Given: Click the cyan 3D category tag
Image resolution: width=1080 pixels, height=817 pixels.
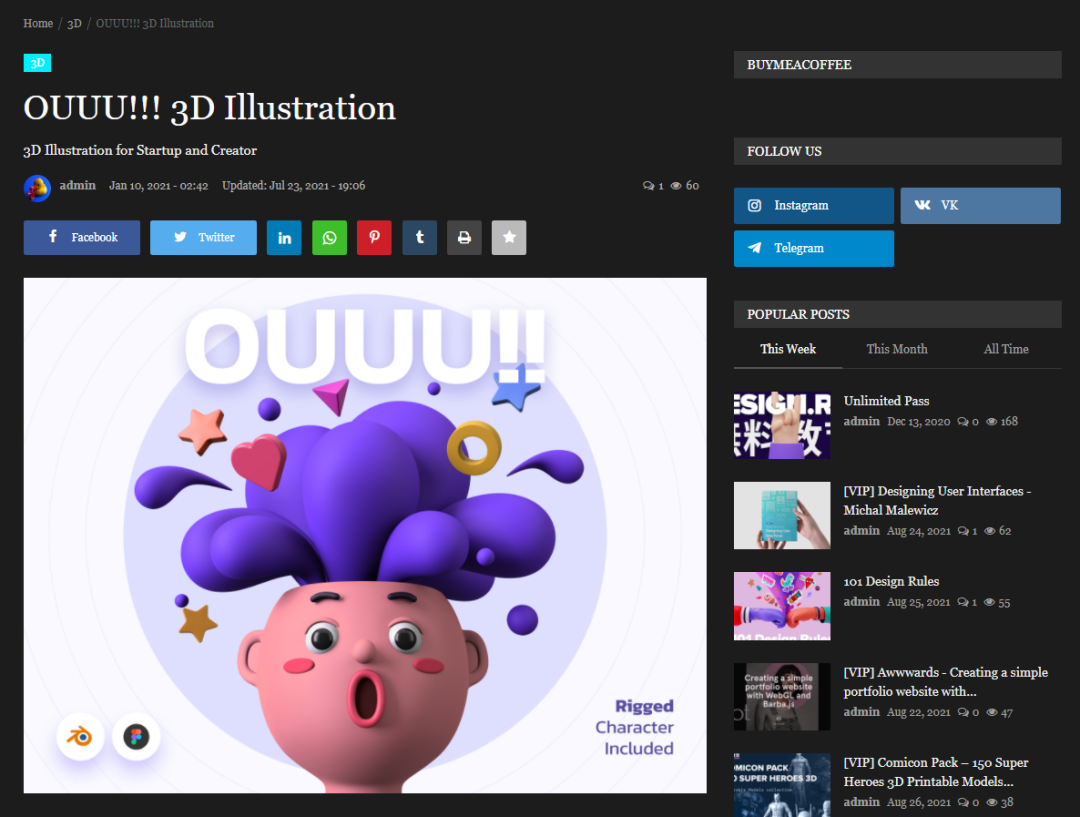Looking at the screenshot, I should (37, 63).
